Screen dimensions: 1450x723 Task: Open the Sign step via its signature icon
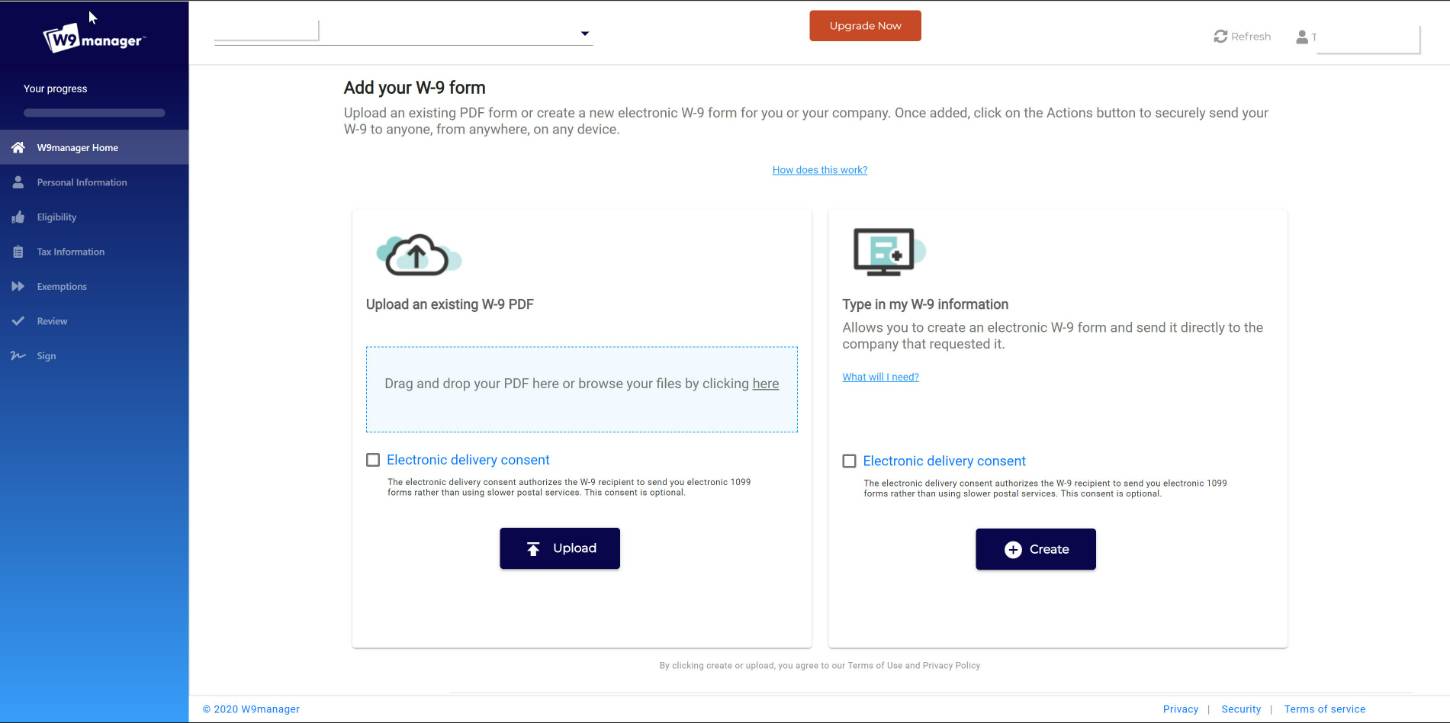tap(18, 356)
